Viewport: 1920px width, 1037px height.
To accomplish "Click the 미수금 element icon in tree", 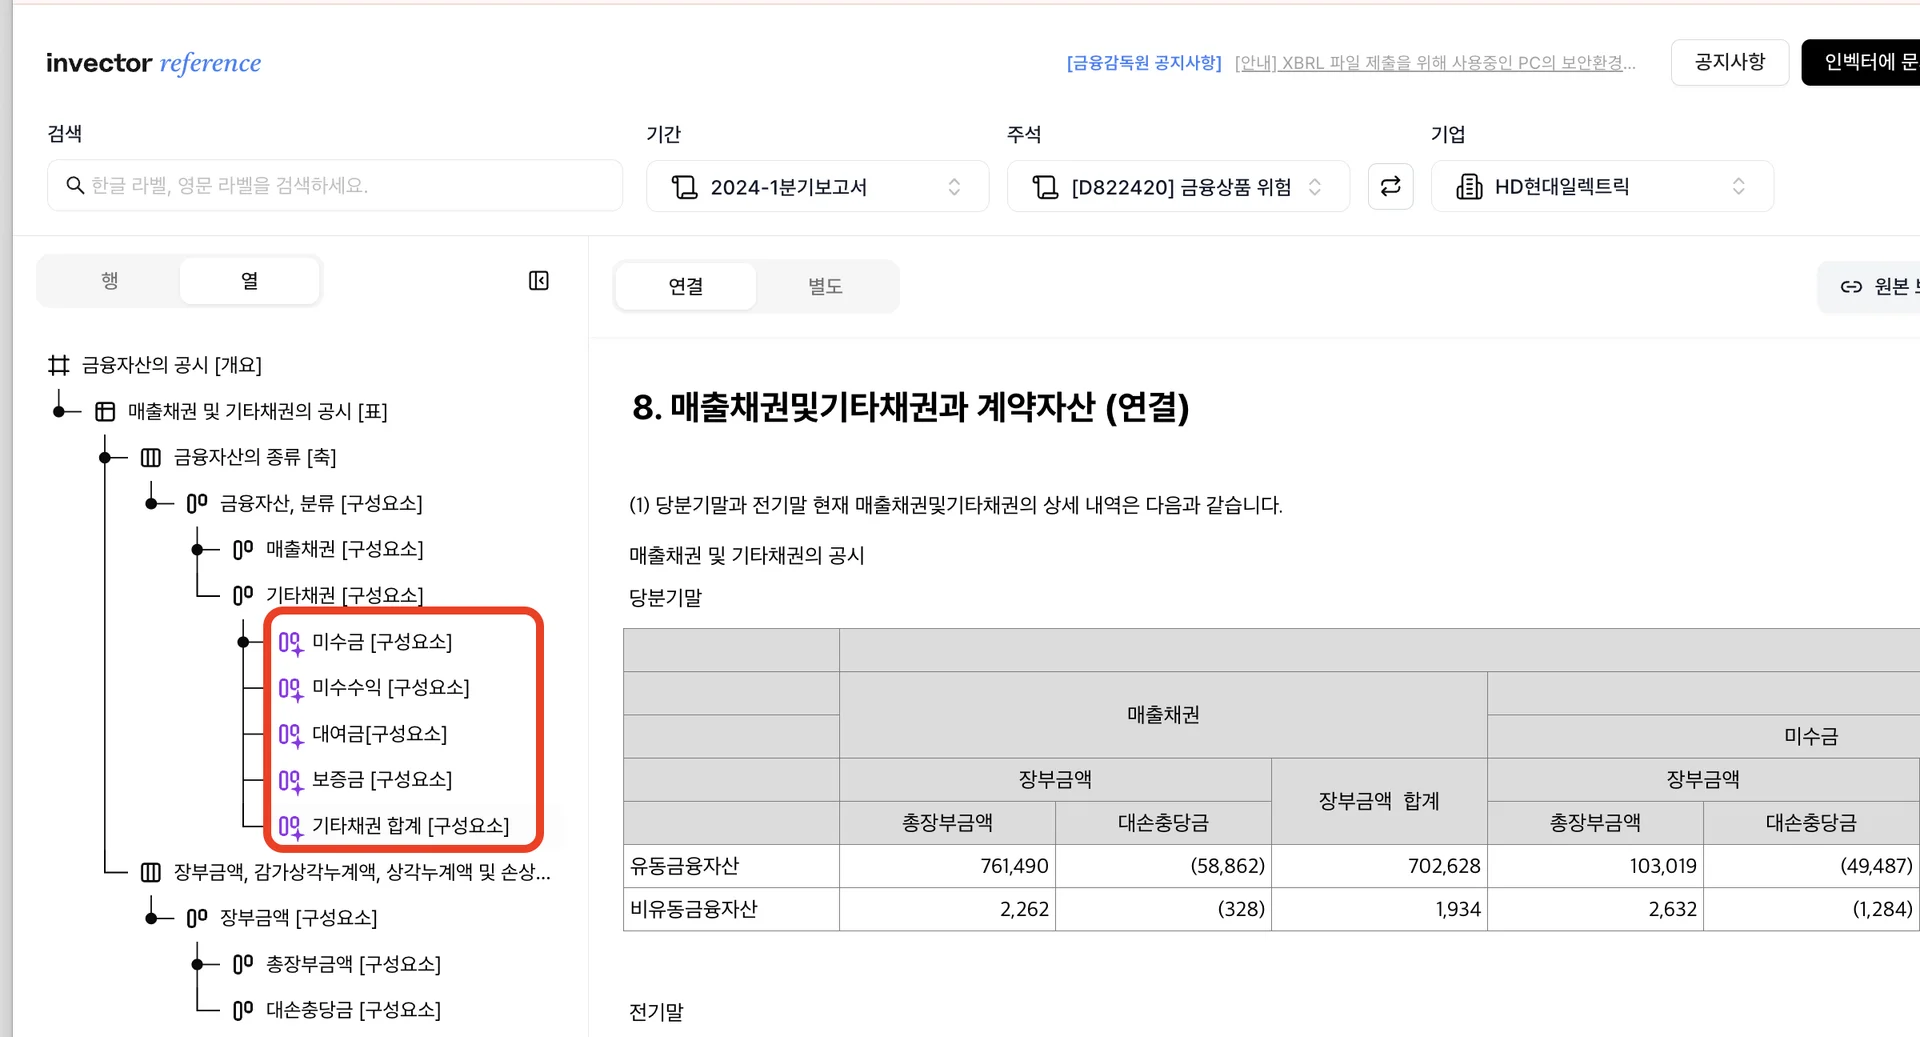I will pos(290,642).
